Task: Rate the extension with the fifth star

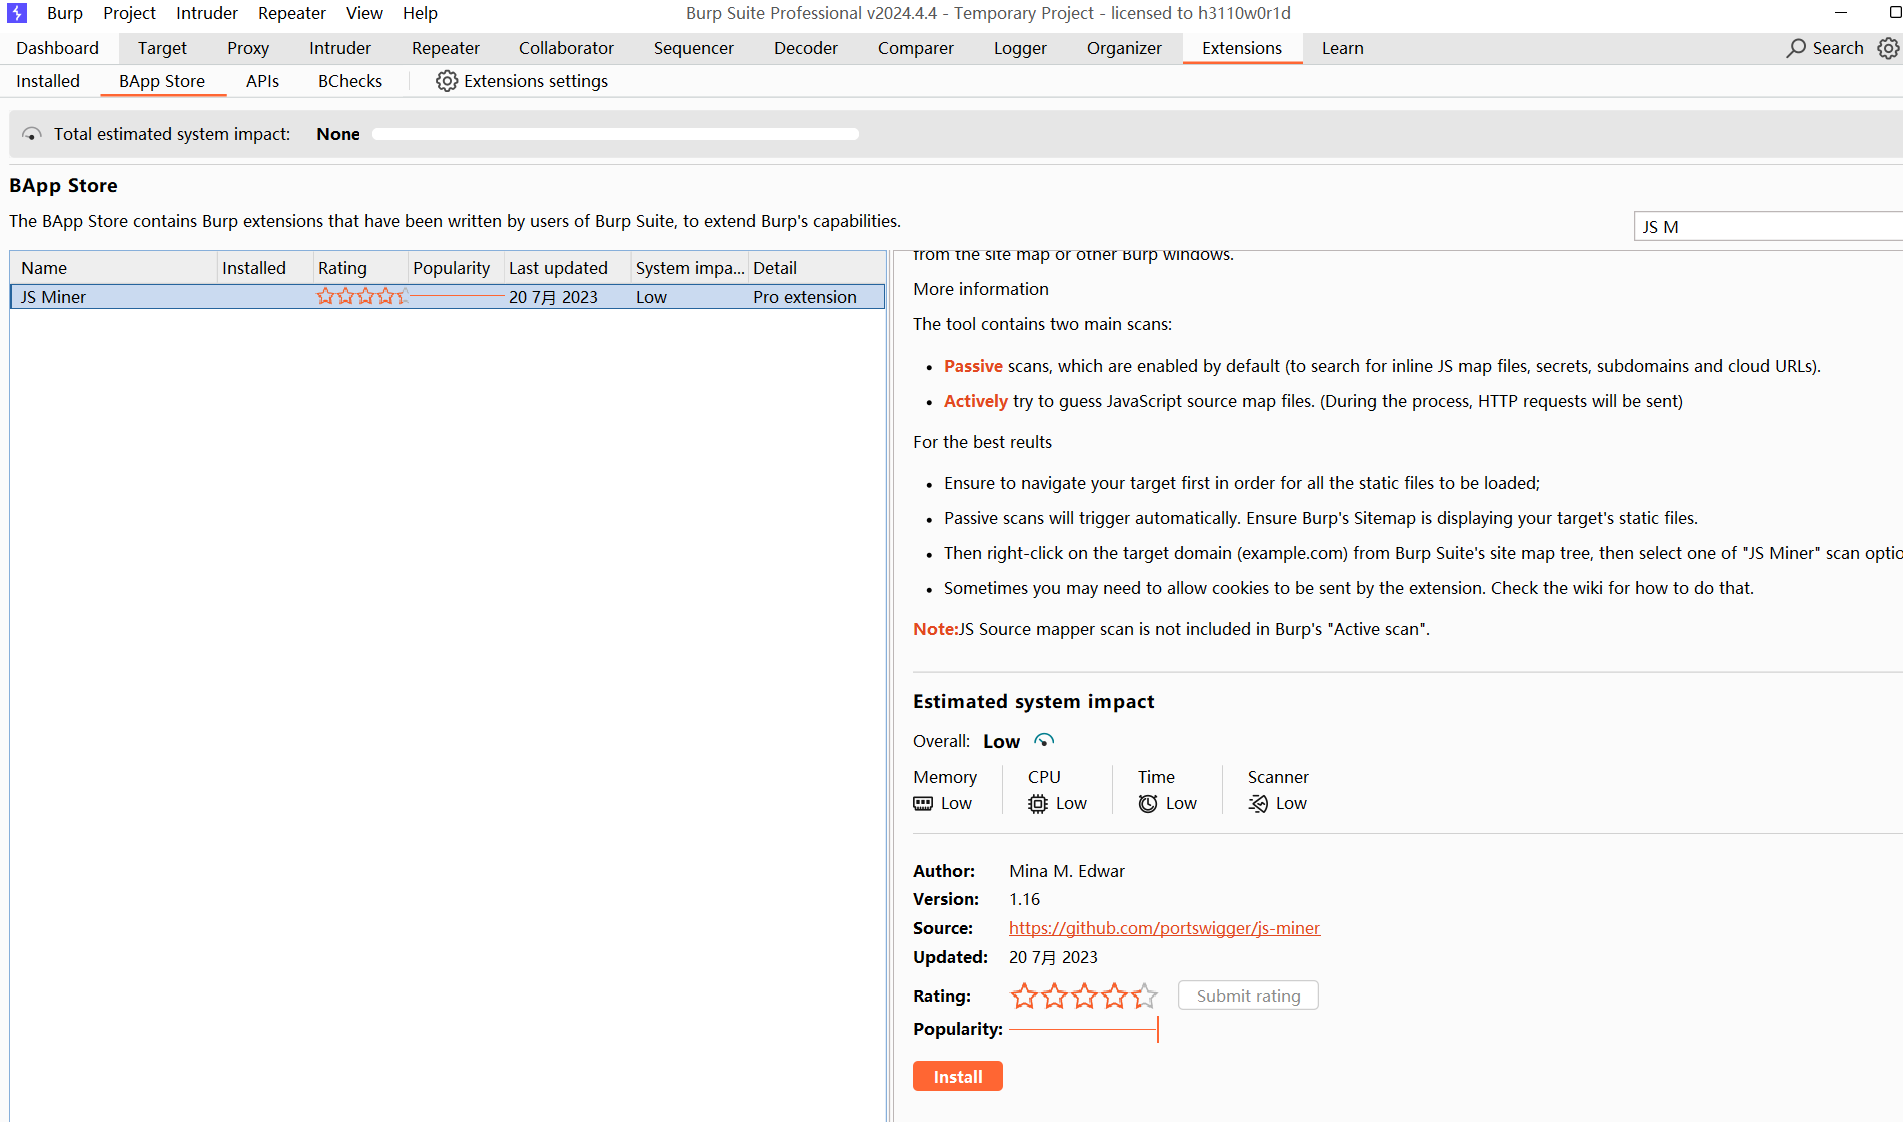Action: [1144, 996]
